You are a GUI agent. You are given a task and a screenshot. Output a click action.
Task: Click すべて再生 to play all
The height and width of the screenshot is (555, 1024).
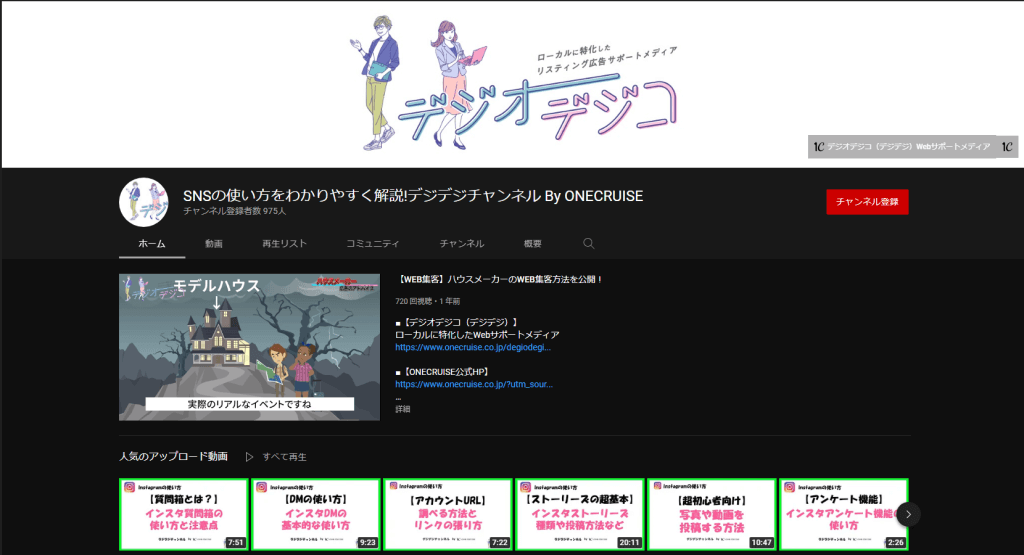pyautogui.click(x=284, y=457)
